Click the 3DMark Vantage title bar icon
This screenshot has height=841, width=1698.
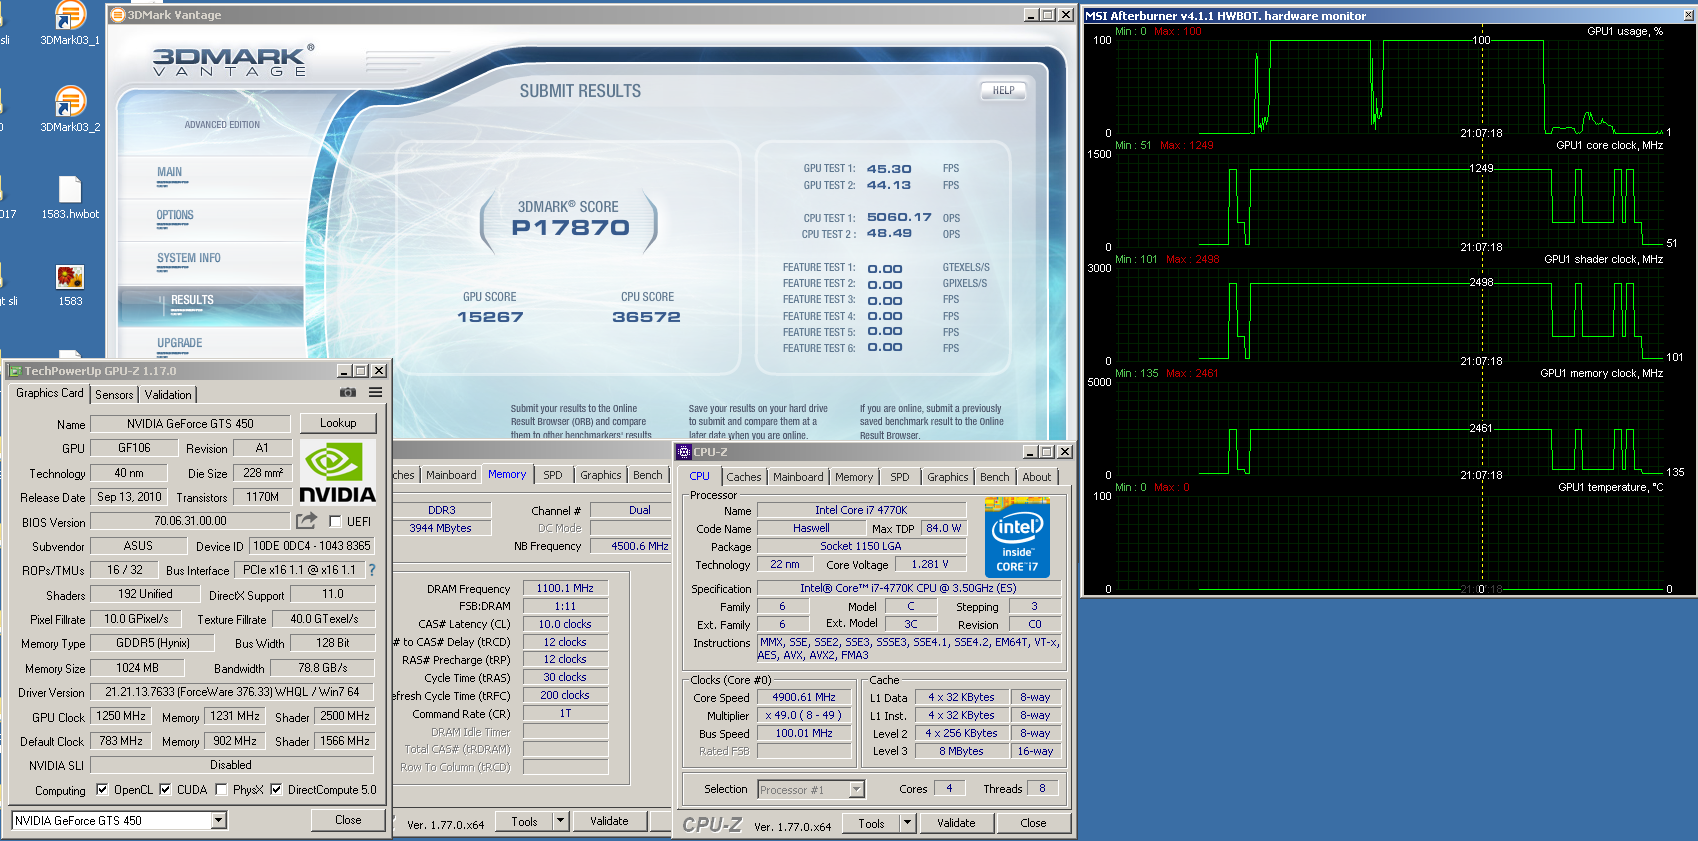tap(117, 15)
